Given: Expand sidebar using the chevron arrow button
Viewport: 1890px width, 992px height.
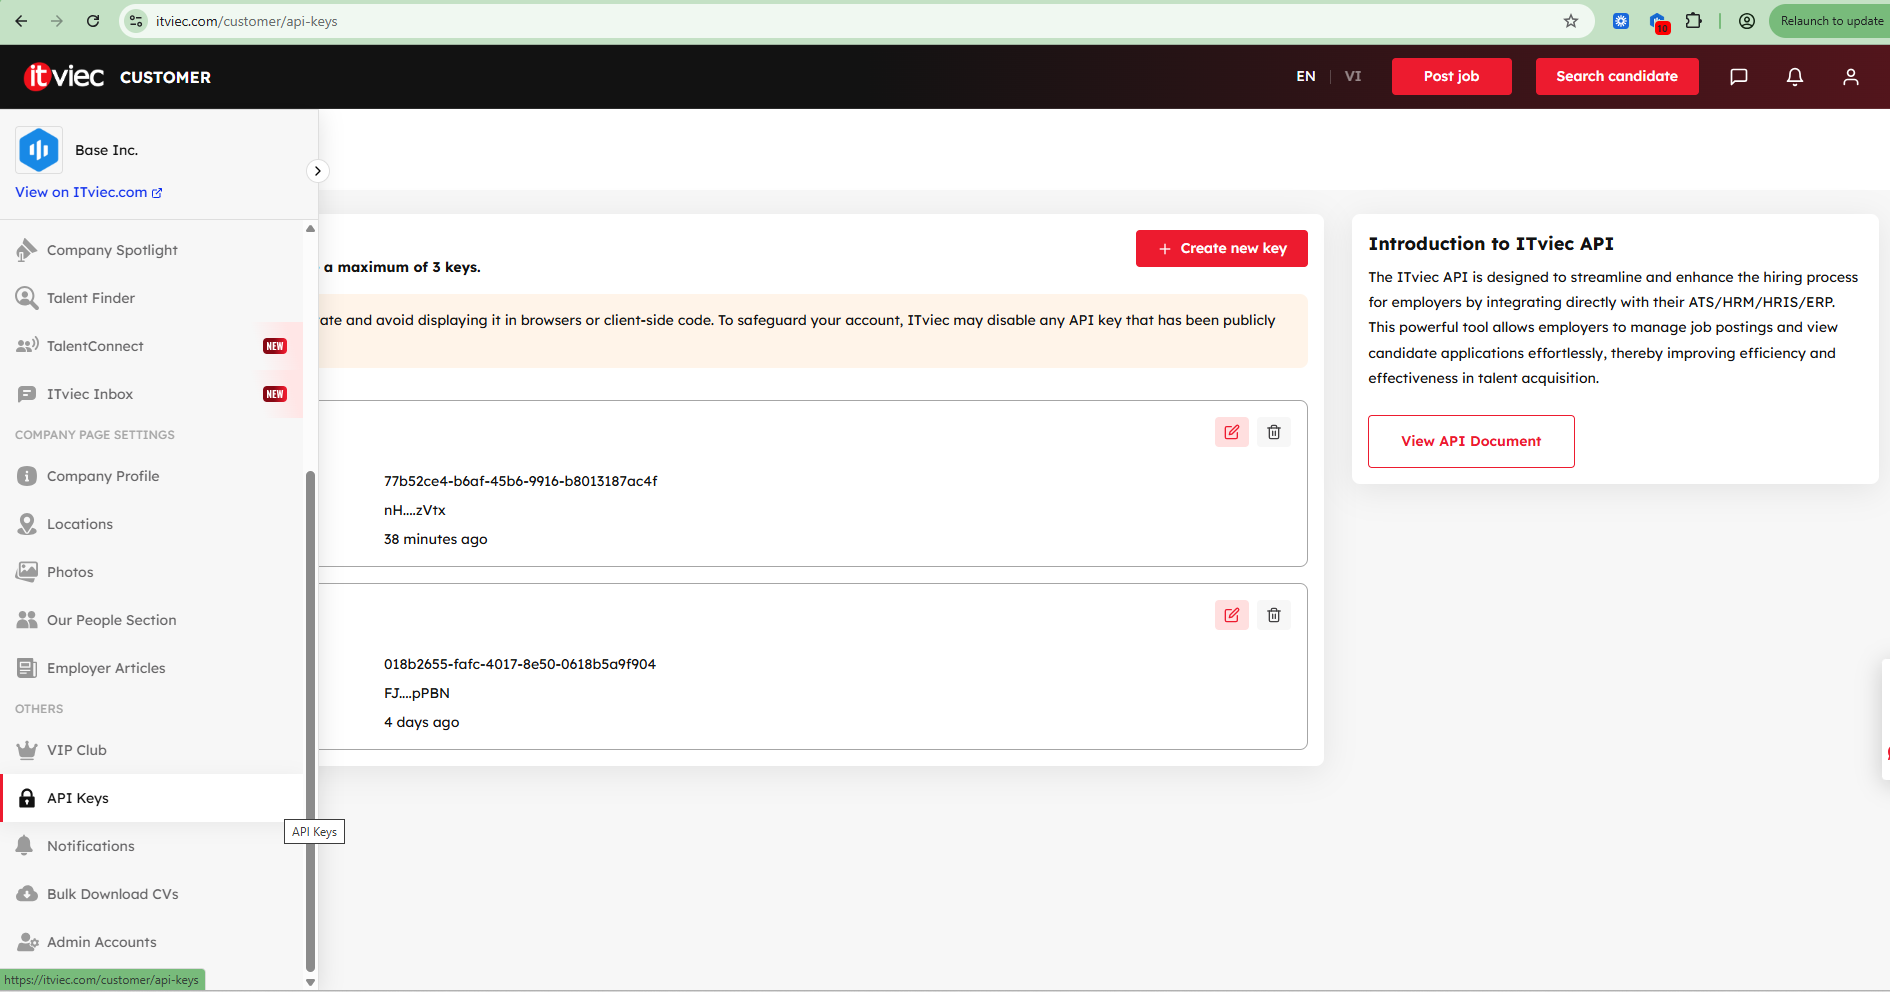Looking at the screenshot, I should (317, 171).
